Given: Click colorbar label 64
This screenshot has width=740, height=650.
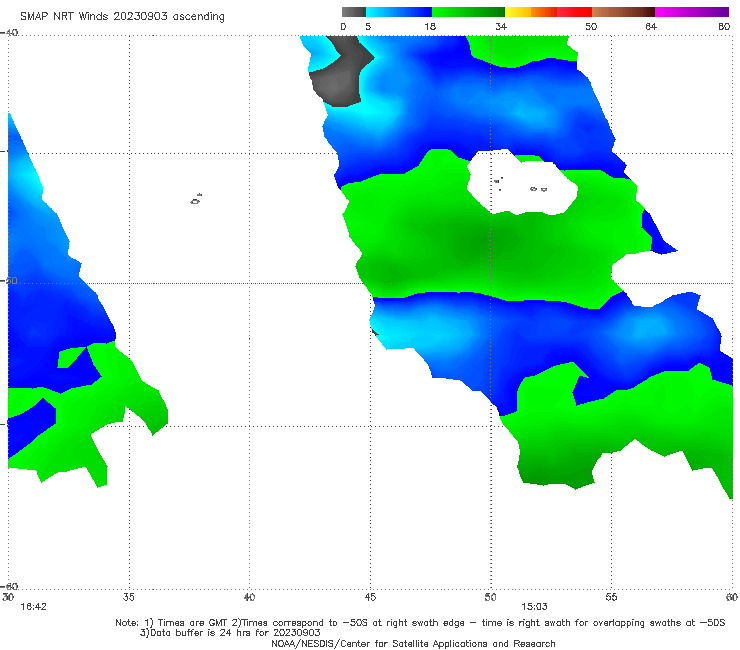Looking at the screenshot, I should pyautogui.click(x=651, y=27).
